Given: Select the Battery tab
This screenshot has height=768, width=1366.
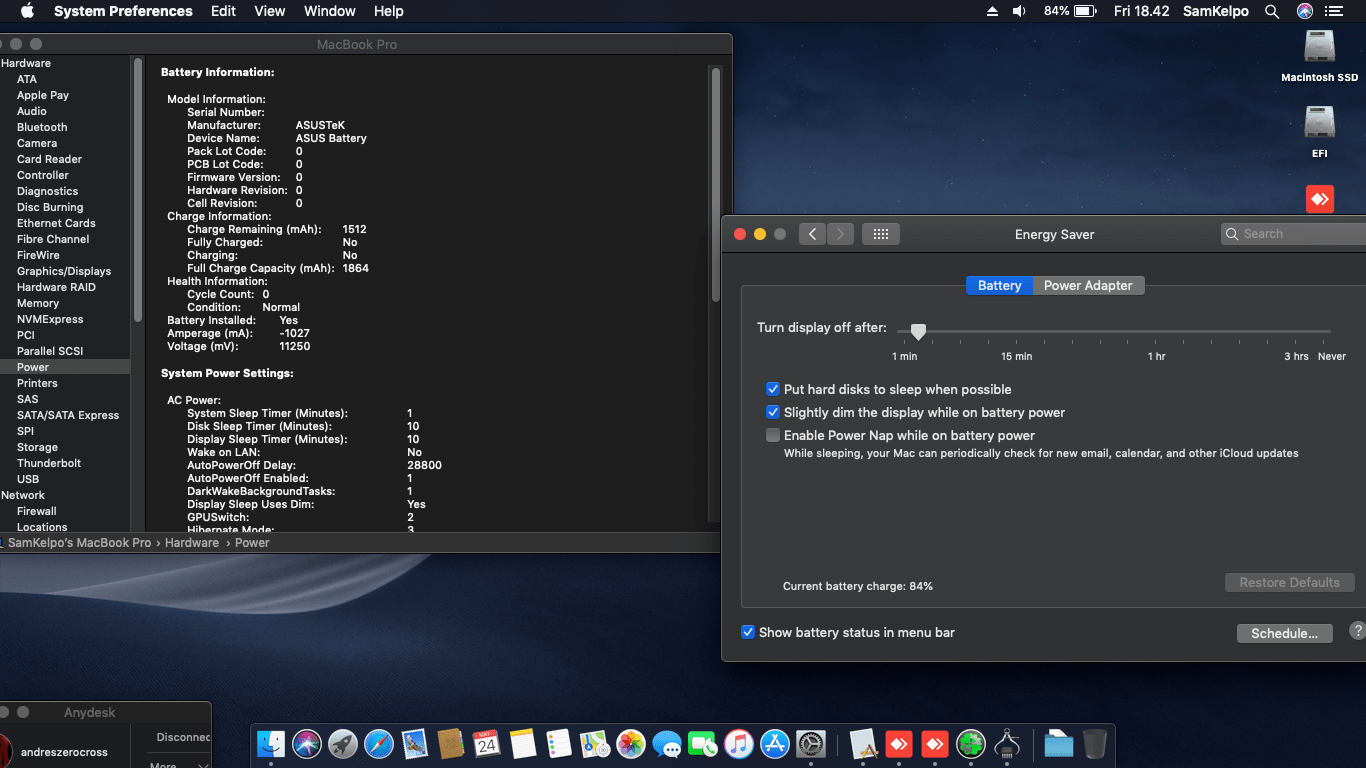Looking at the screenshot, I should point(999,285).
